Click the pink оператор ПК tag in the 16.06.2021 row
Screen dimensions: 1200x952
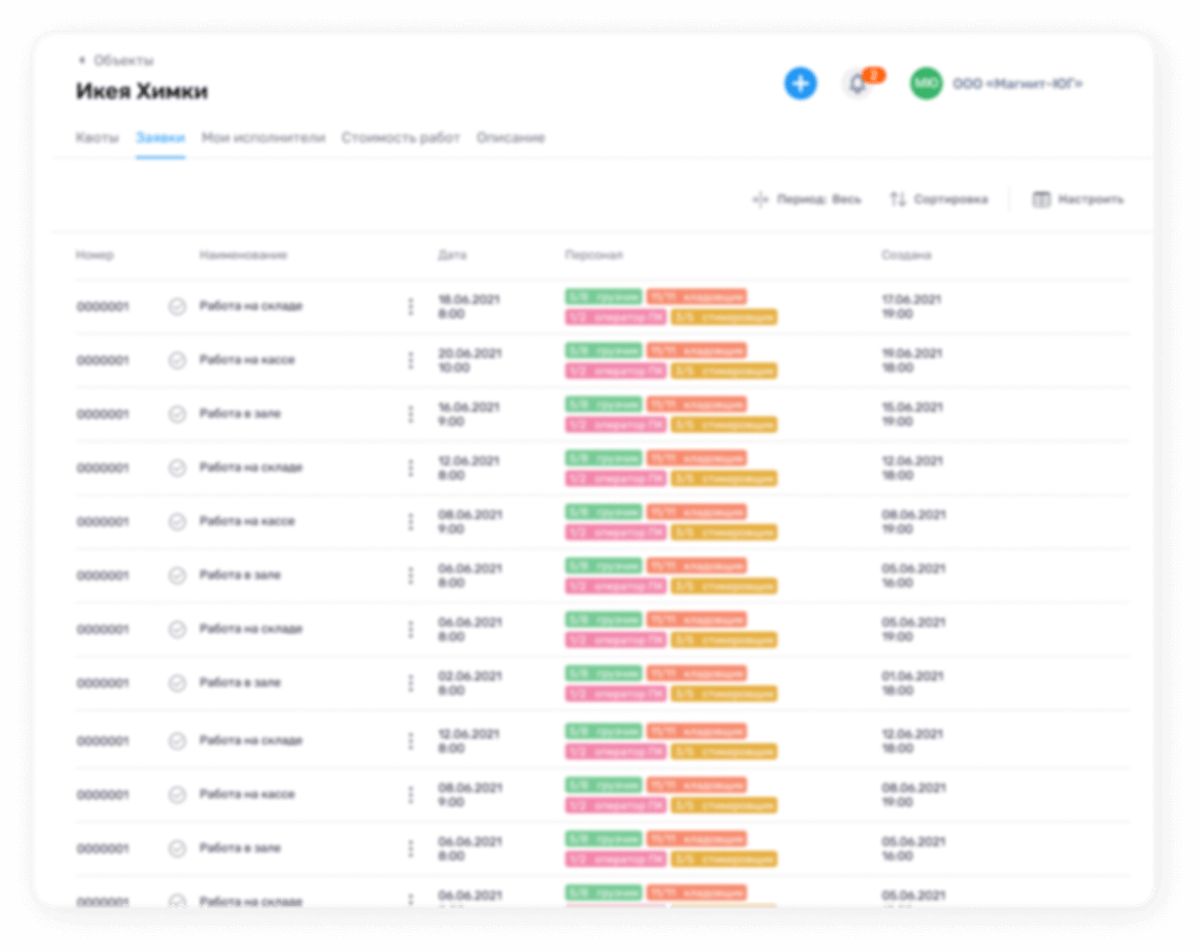tap(615, 425)
